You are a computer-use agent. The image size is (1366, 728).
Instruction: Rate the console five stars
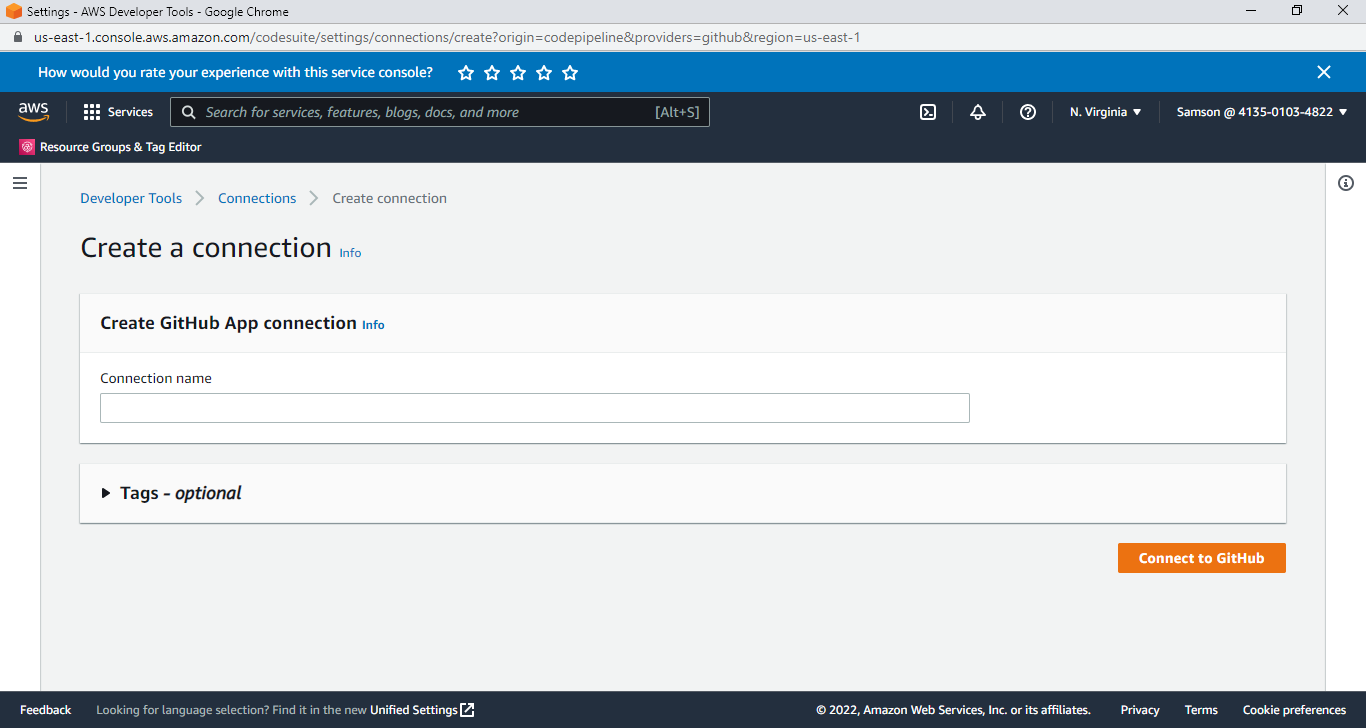570,73
